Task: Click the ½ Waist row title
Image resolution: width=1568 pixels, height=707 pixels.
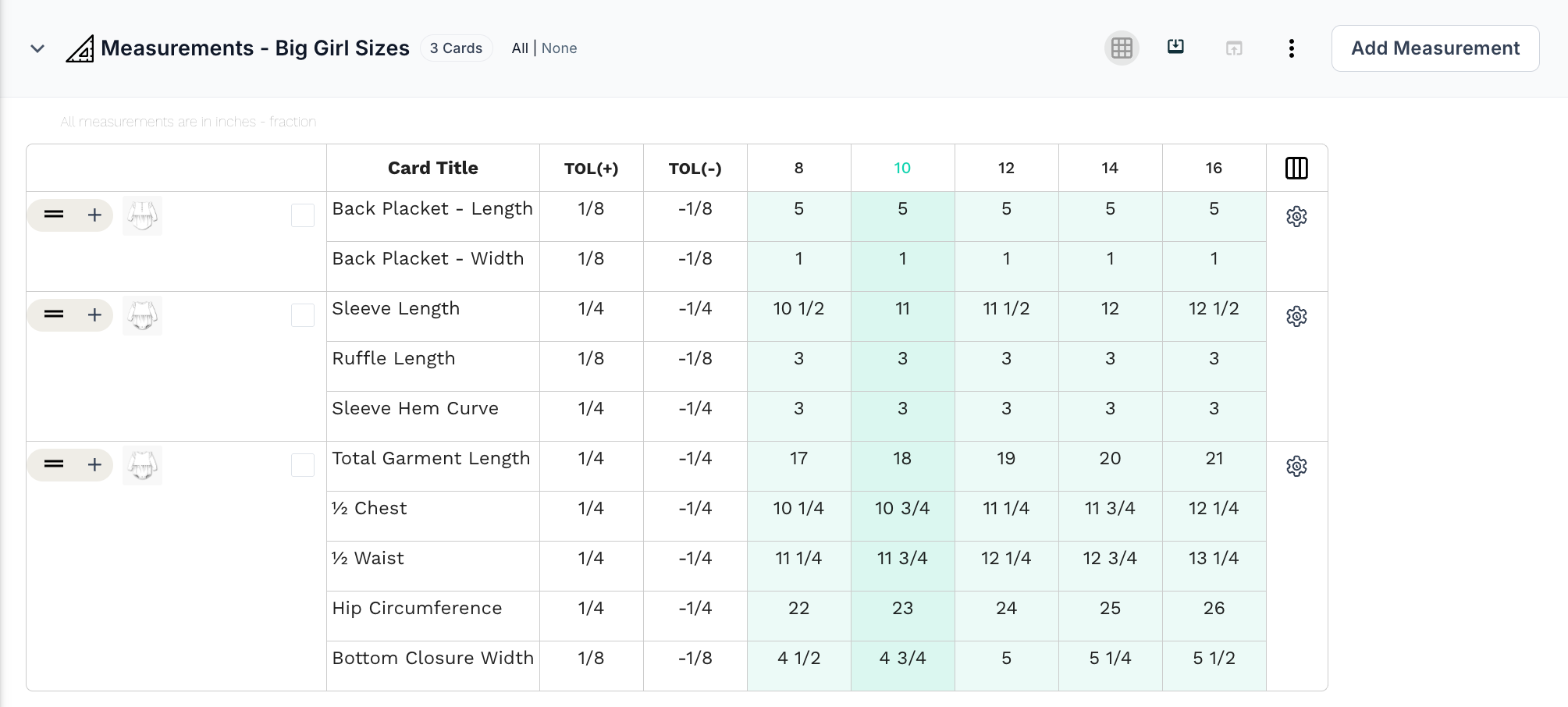Action: click(368, 558)
